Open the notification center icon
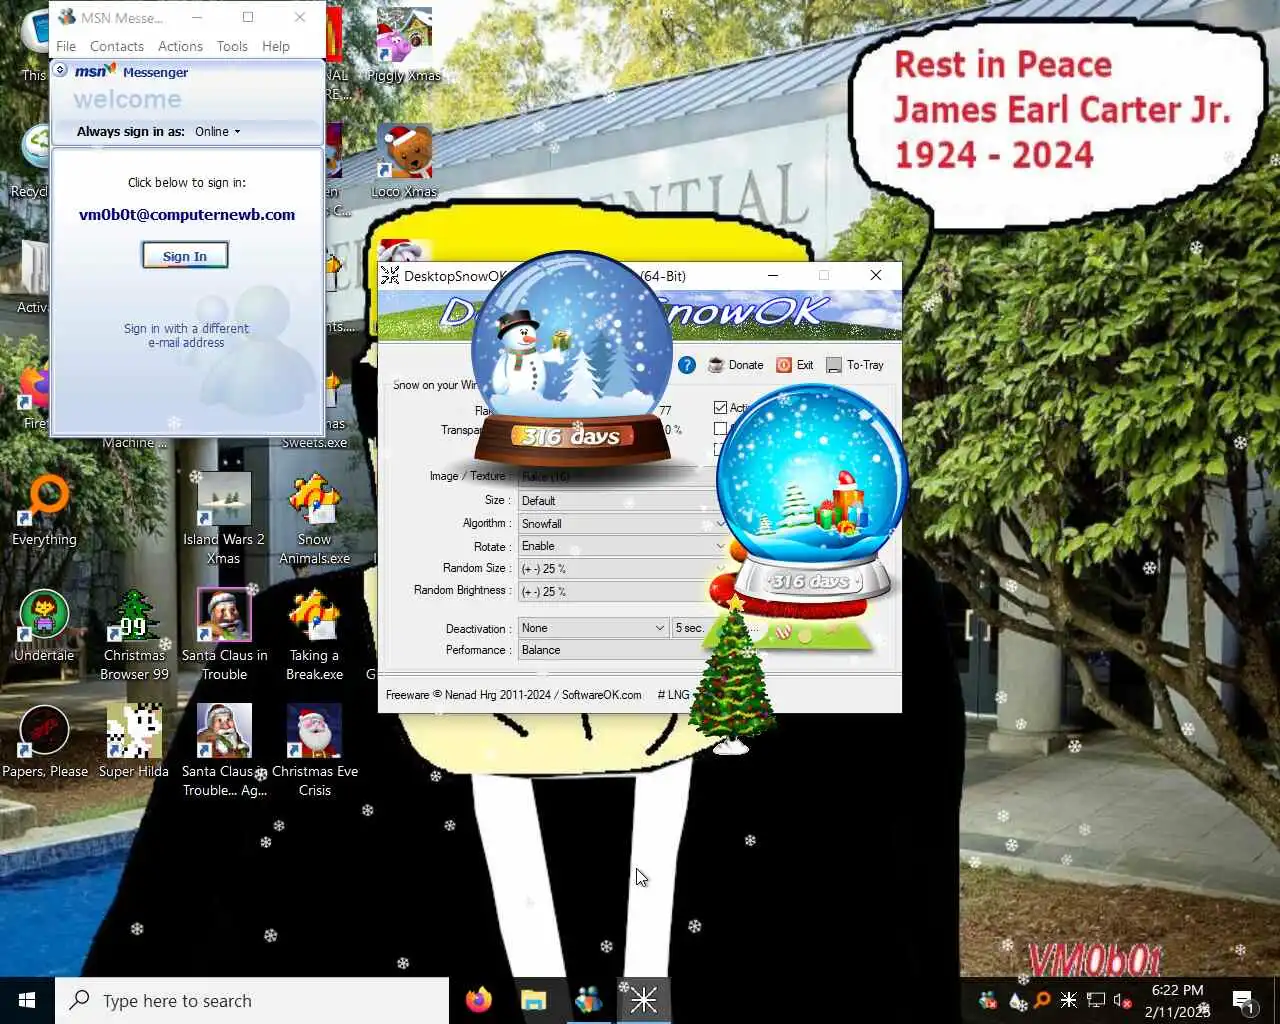Screen dimensions: 1280x1024 [1244, 1001]
